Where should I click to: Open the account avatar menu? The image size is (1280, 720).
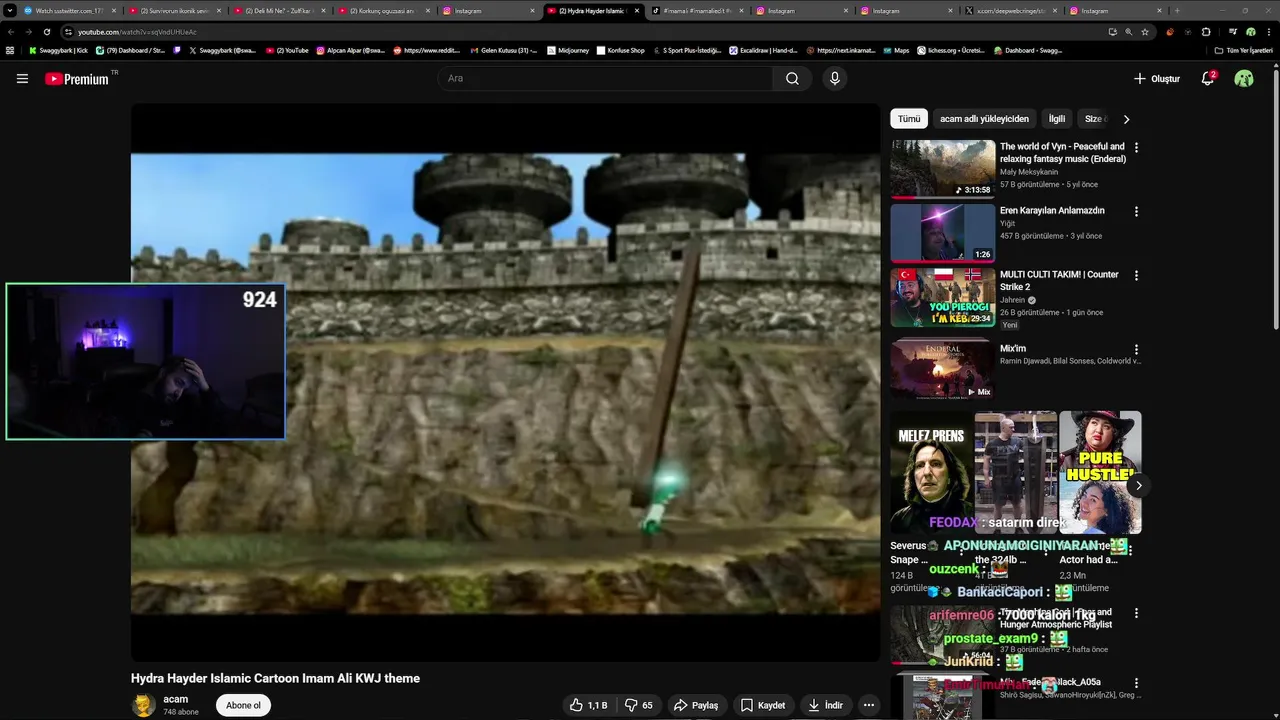coord(1244,78)
